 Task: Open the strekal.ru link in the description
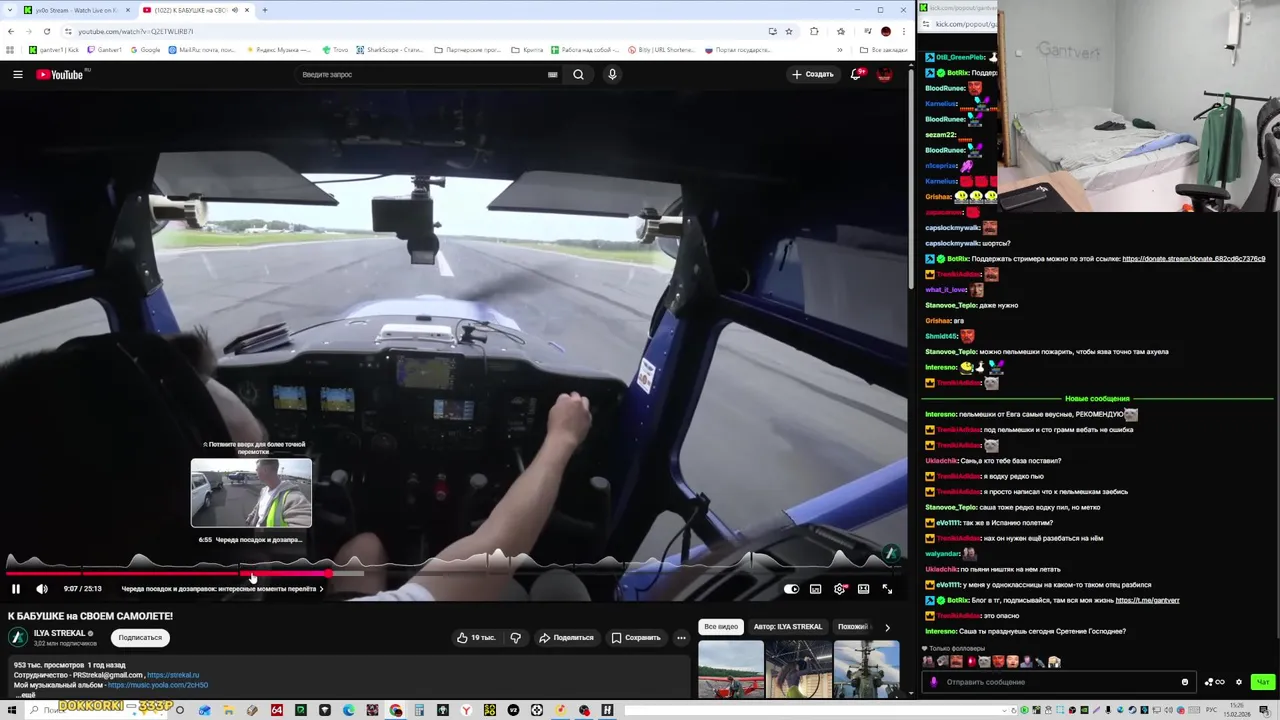[x=173, y=675]
